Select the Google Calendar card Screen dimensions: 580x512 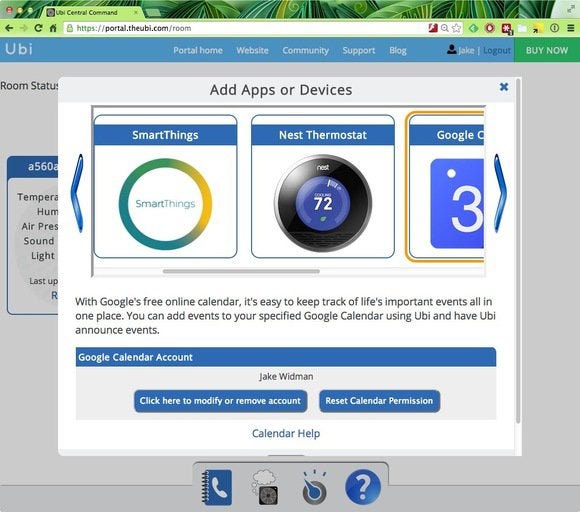click(445, 186)
